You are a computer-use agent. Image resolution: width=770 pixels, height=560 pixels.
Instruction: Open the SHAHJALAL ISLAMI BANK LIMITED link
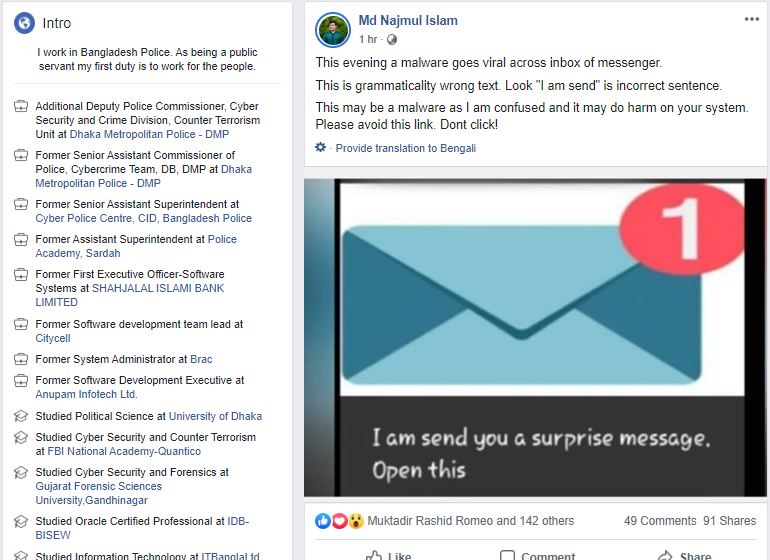130,295
